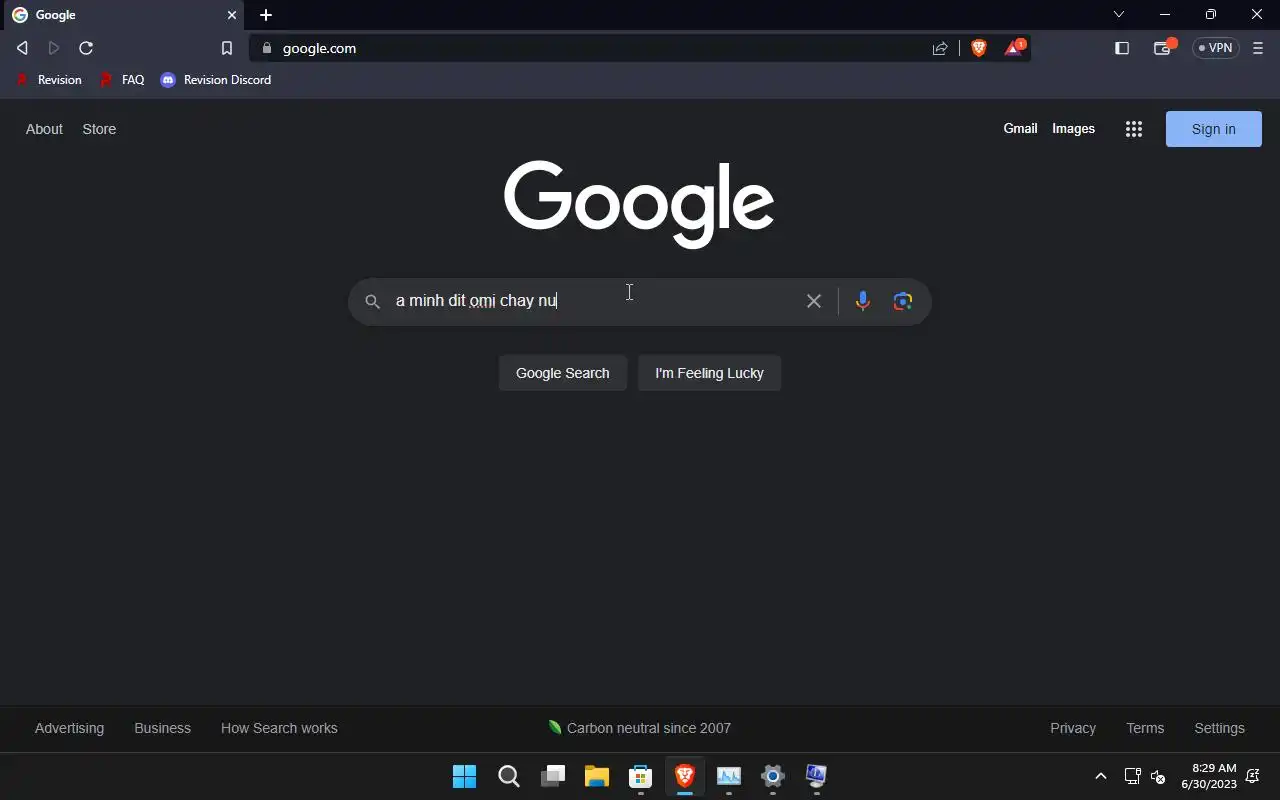Open the Privacy footer link
Viewport: 1280px width, 800px height.
pyautogui.click(x=1073, y=728)
